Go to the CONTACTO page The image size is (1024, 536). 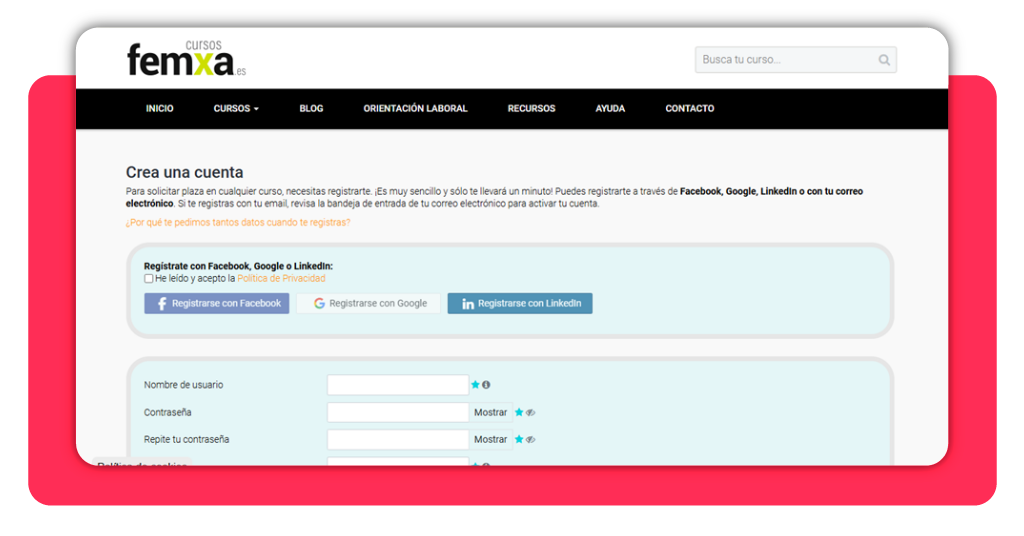690,108
